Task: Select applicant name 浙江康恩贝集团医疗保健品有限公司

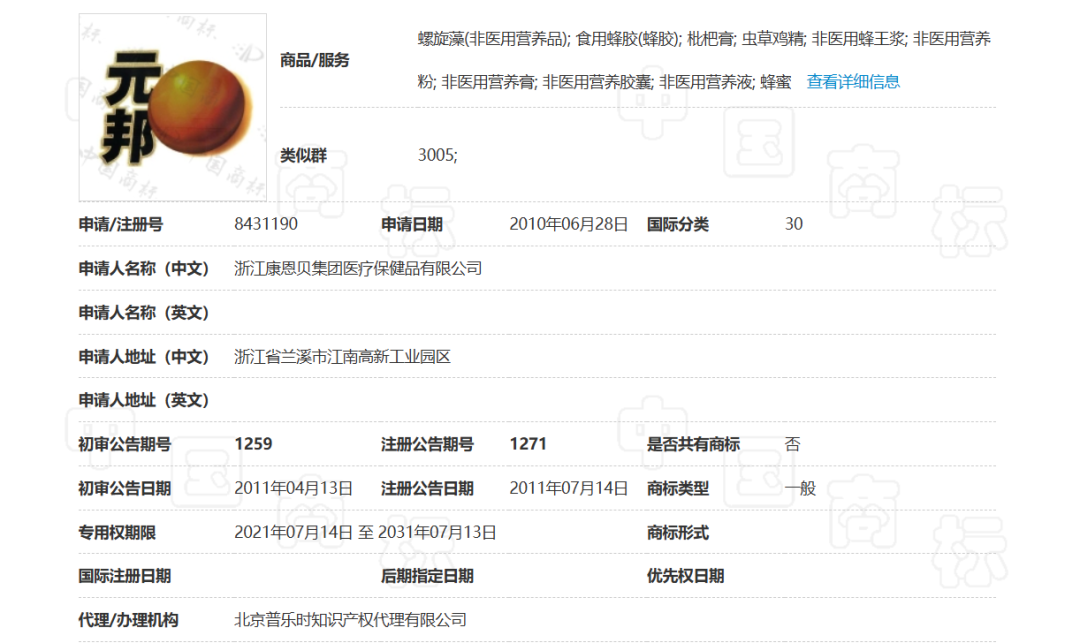Action: 357,268
